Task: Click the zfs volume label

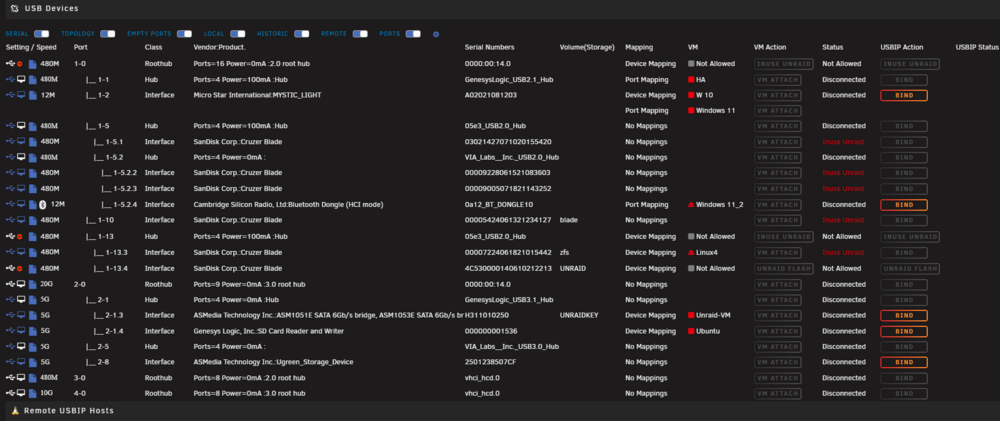Action: (564, 253)
